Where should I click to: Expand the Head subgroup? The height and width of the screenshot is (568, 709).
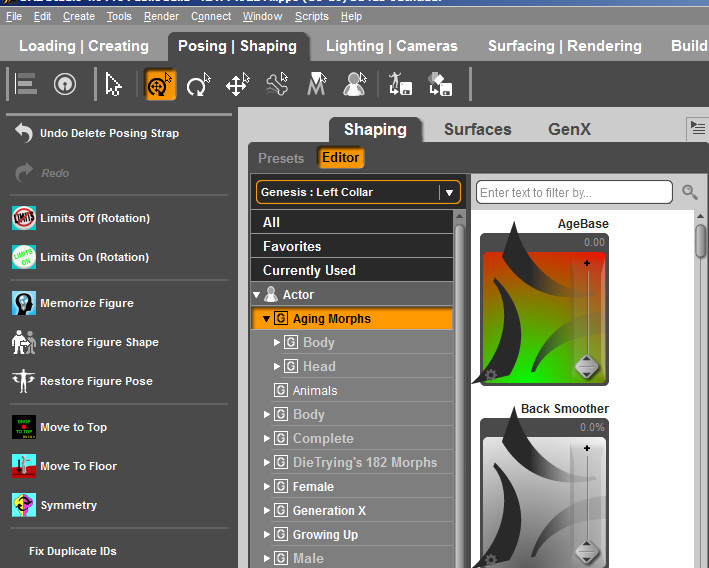click(277, 366)
